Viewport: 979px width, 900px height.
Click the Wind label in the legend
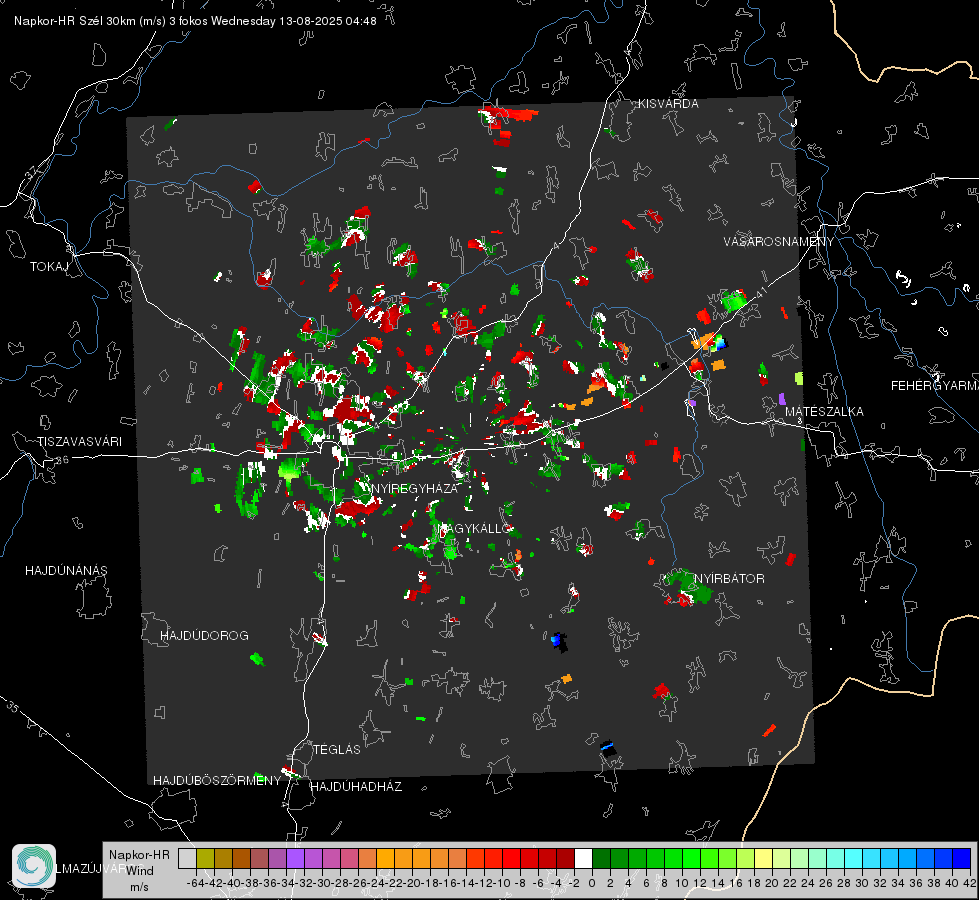click(140, 871)
